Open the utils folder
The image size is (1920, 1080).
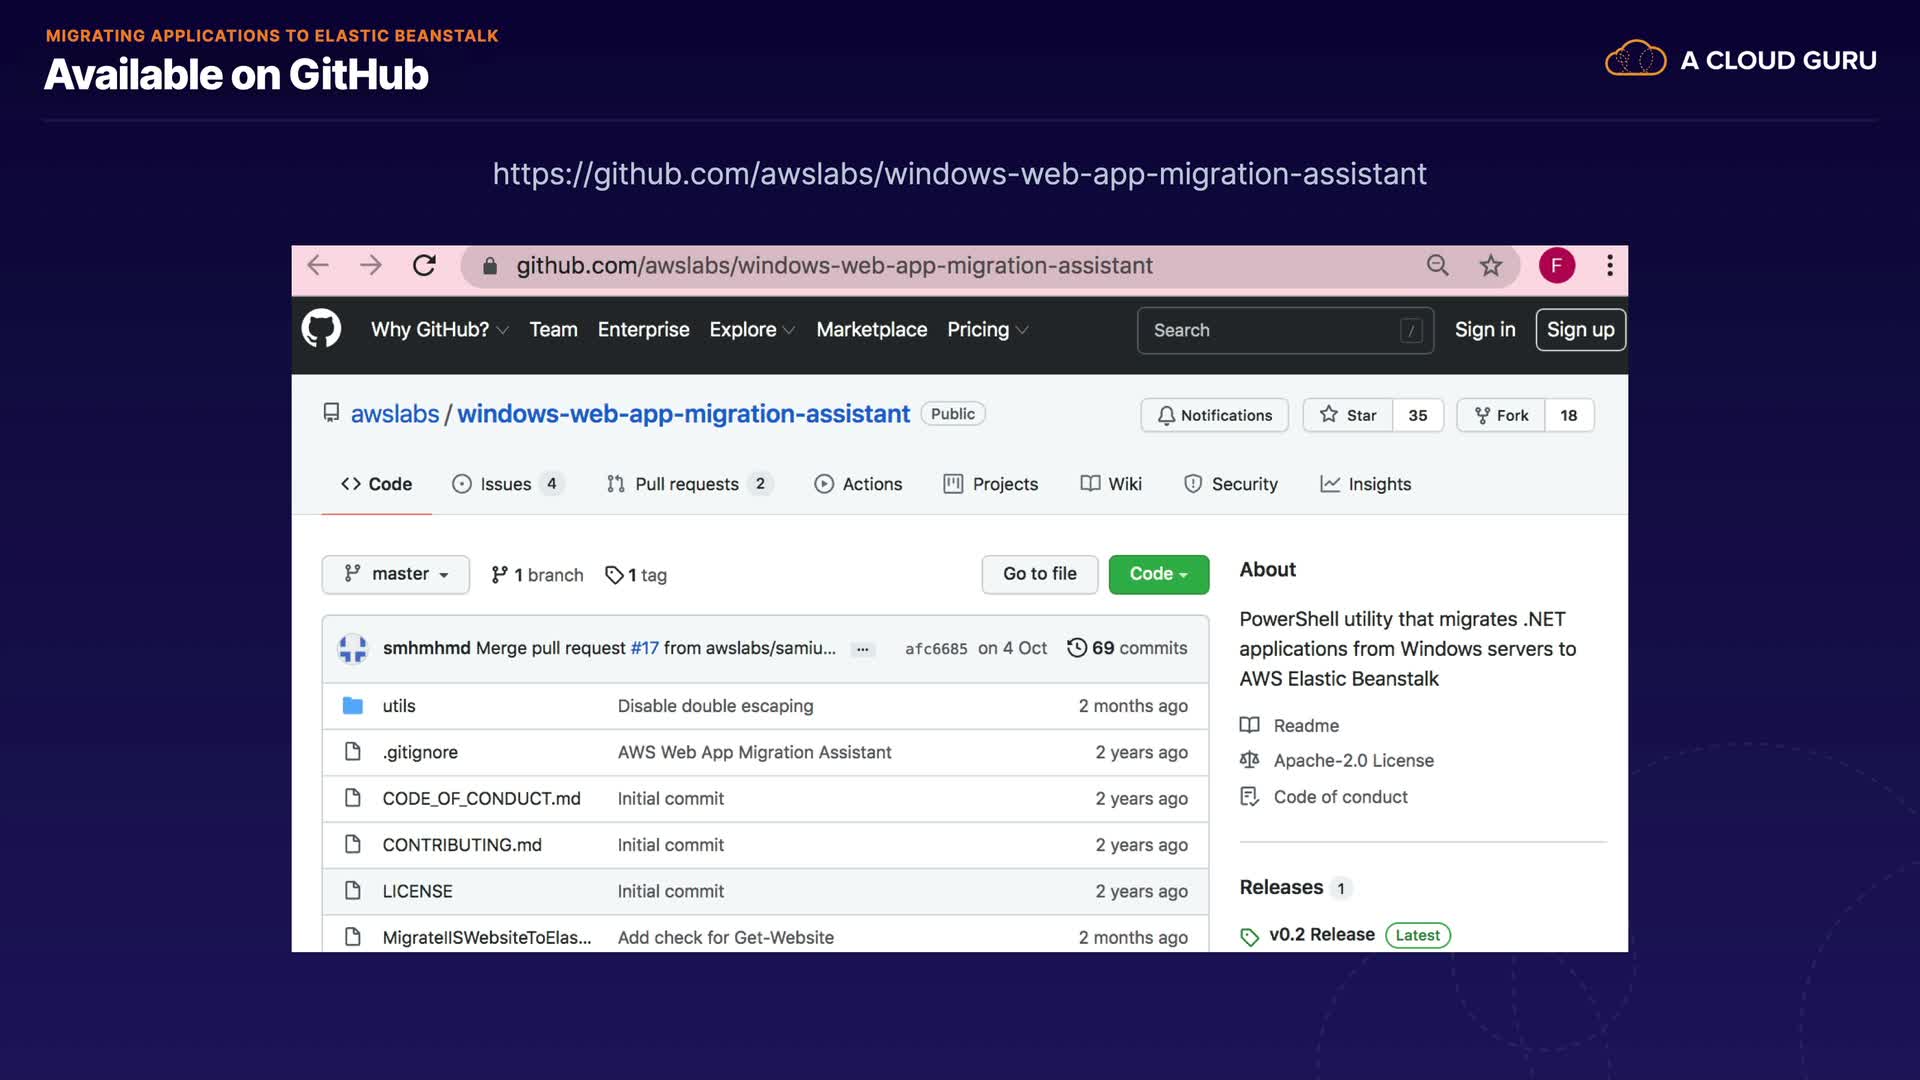(398, 706)
